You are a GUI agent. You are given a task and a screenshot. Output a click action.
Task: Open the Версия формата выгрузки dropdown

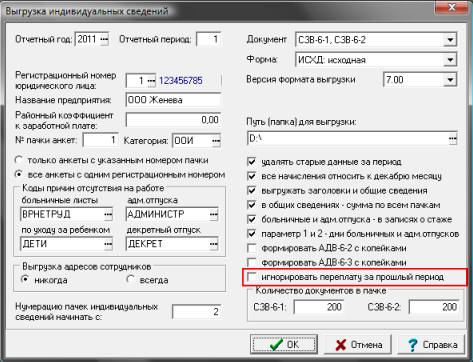[x=450, y=80]
